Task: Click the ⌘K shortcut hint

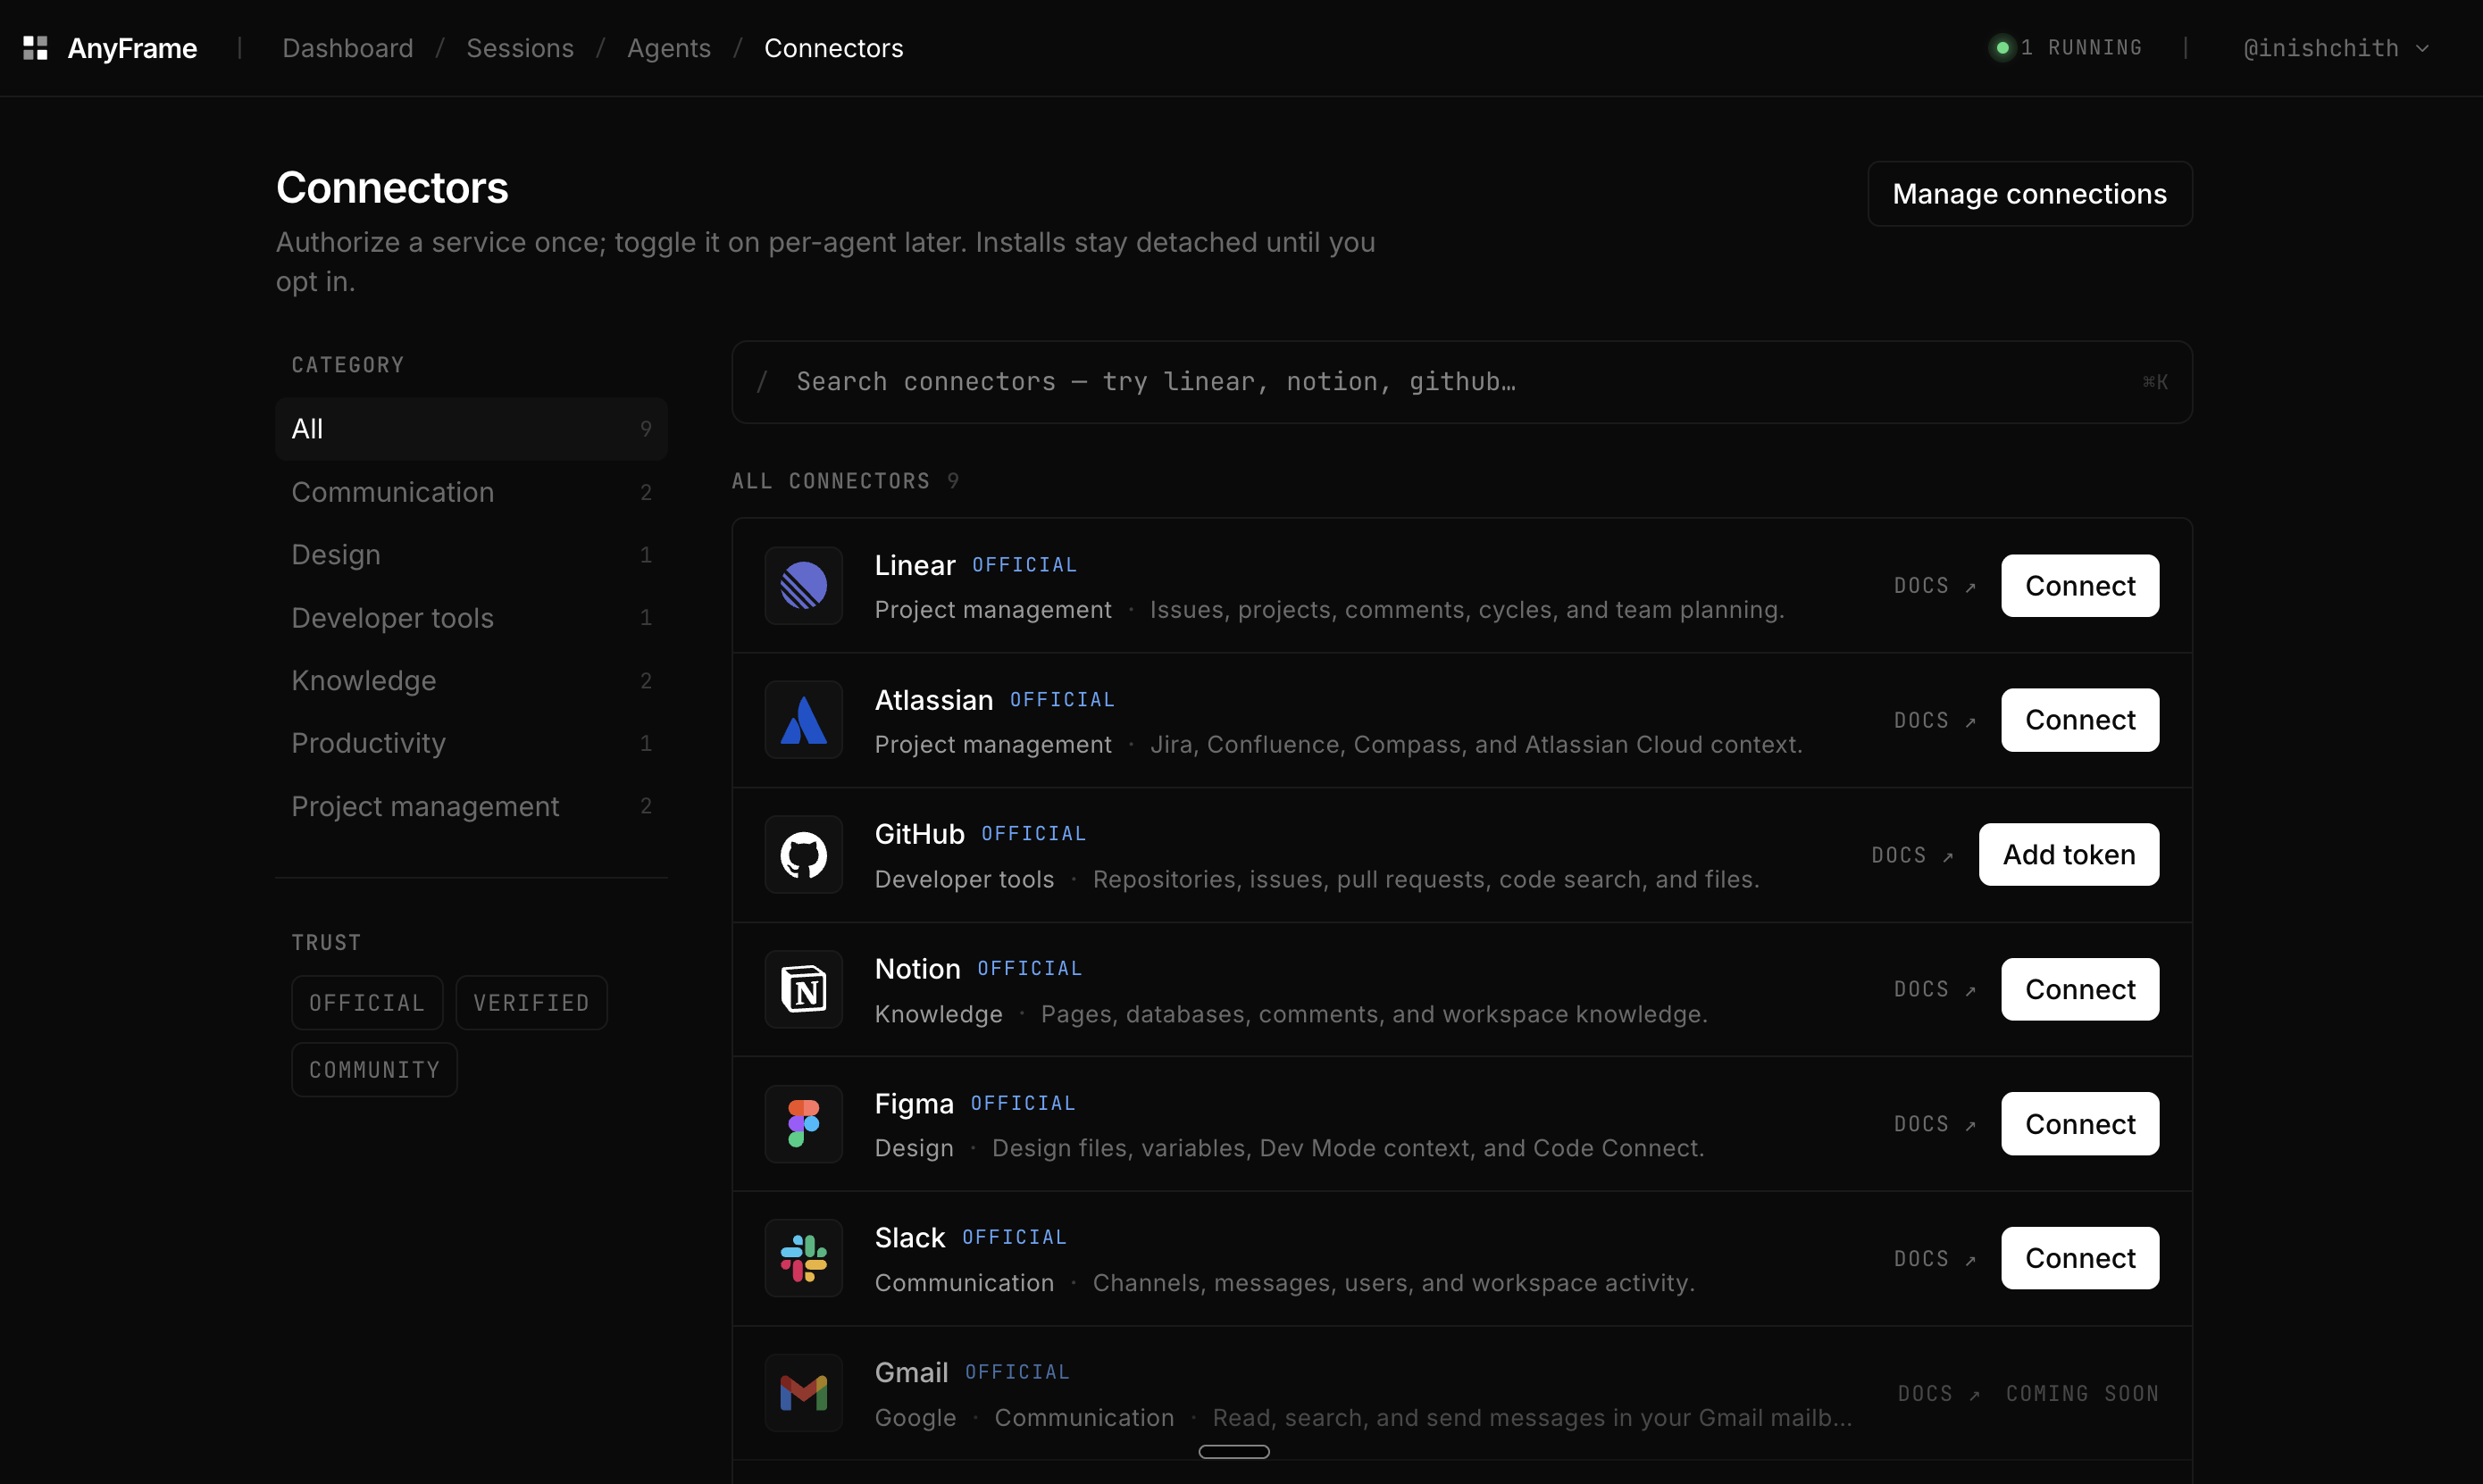Action: pos(2155,382)
